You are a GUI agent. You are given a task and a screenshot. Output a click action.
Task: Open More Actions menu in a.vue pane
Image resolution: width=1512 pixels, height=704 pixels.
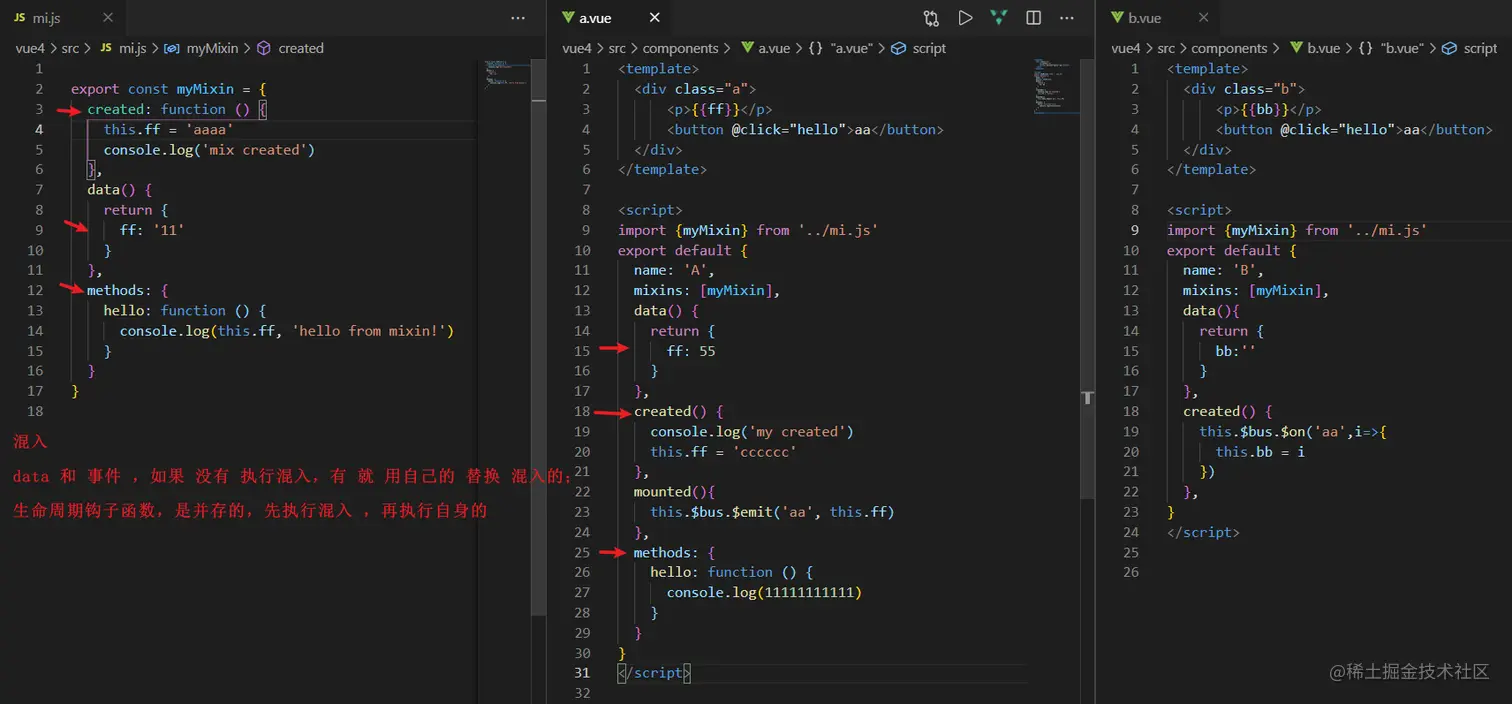pos(1067,18)
